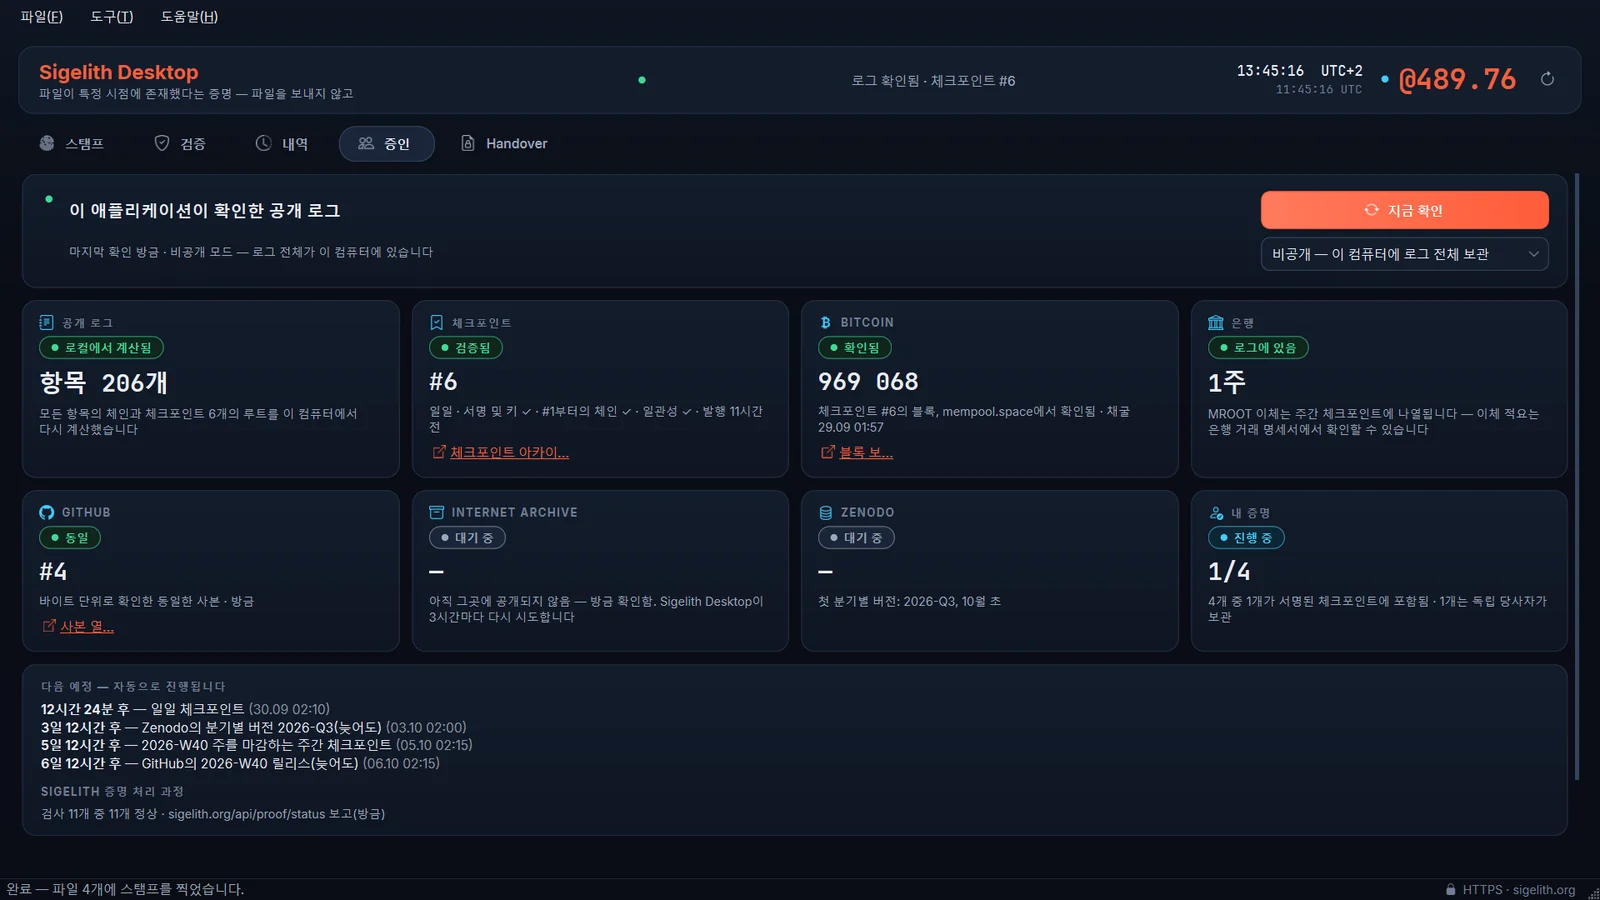
Task: Click the vertical scrollbar on the right
Action: pyautogui.click(x=1577, y=477)
